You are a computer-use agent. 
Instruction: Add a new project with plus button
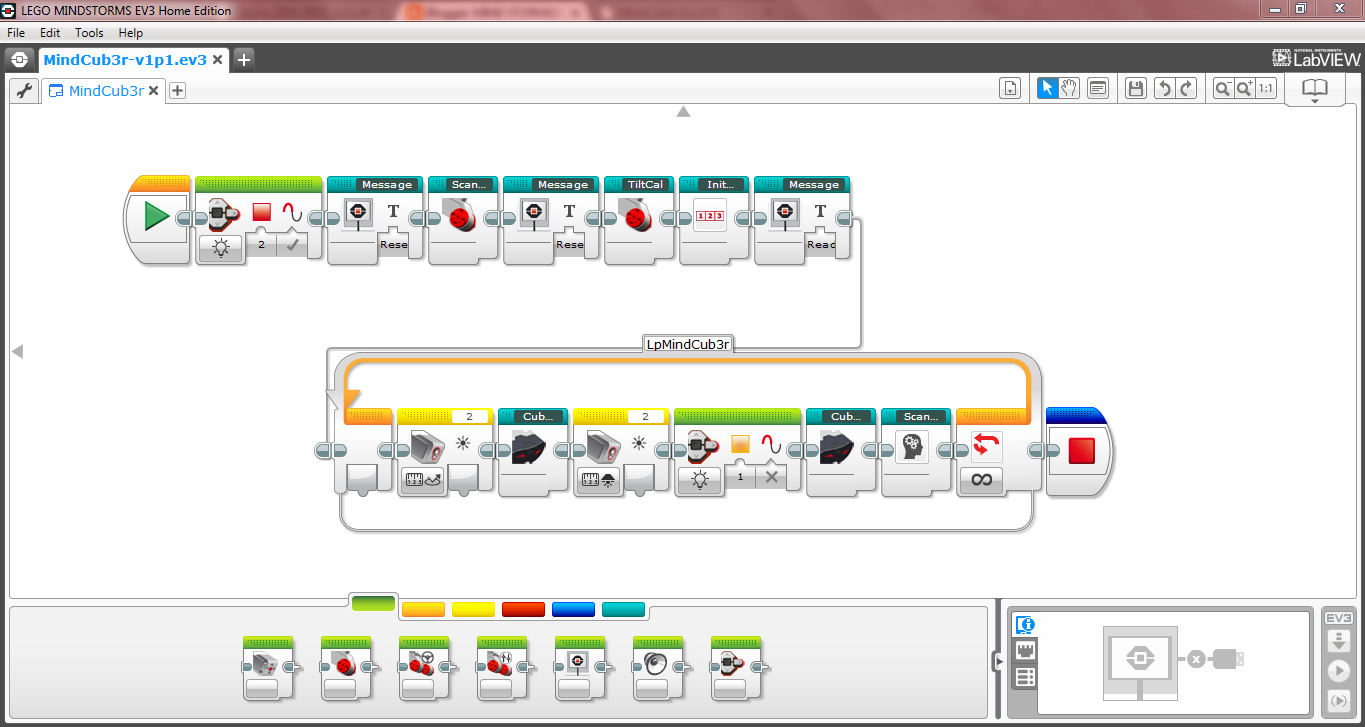tap(244, 60)
